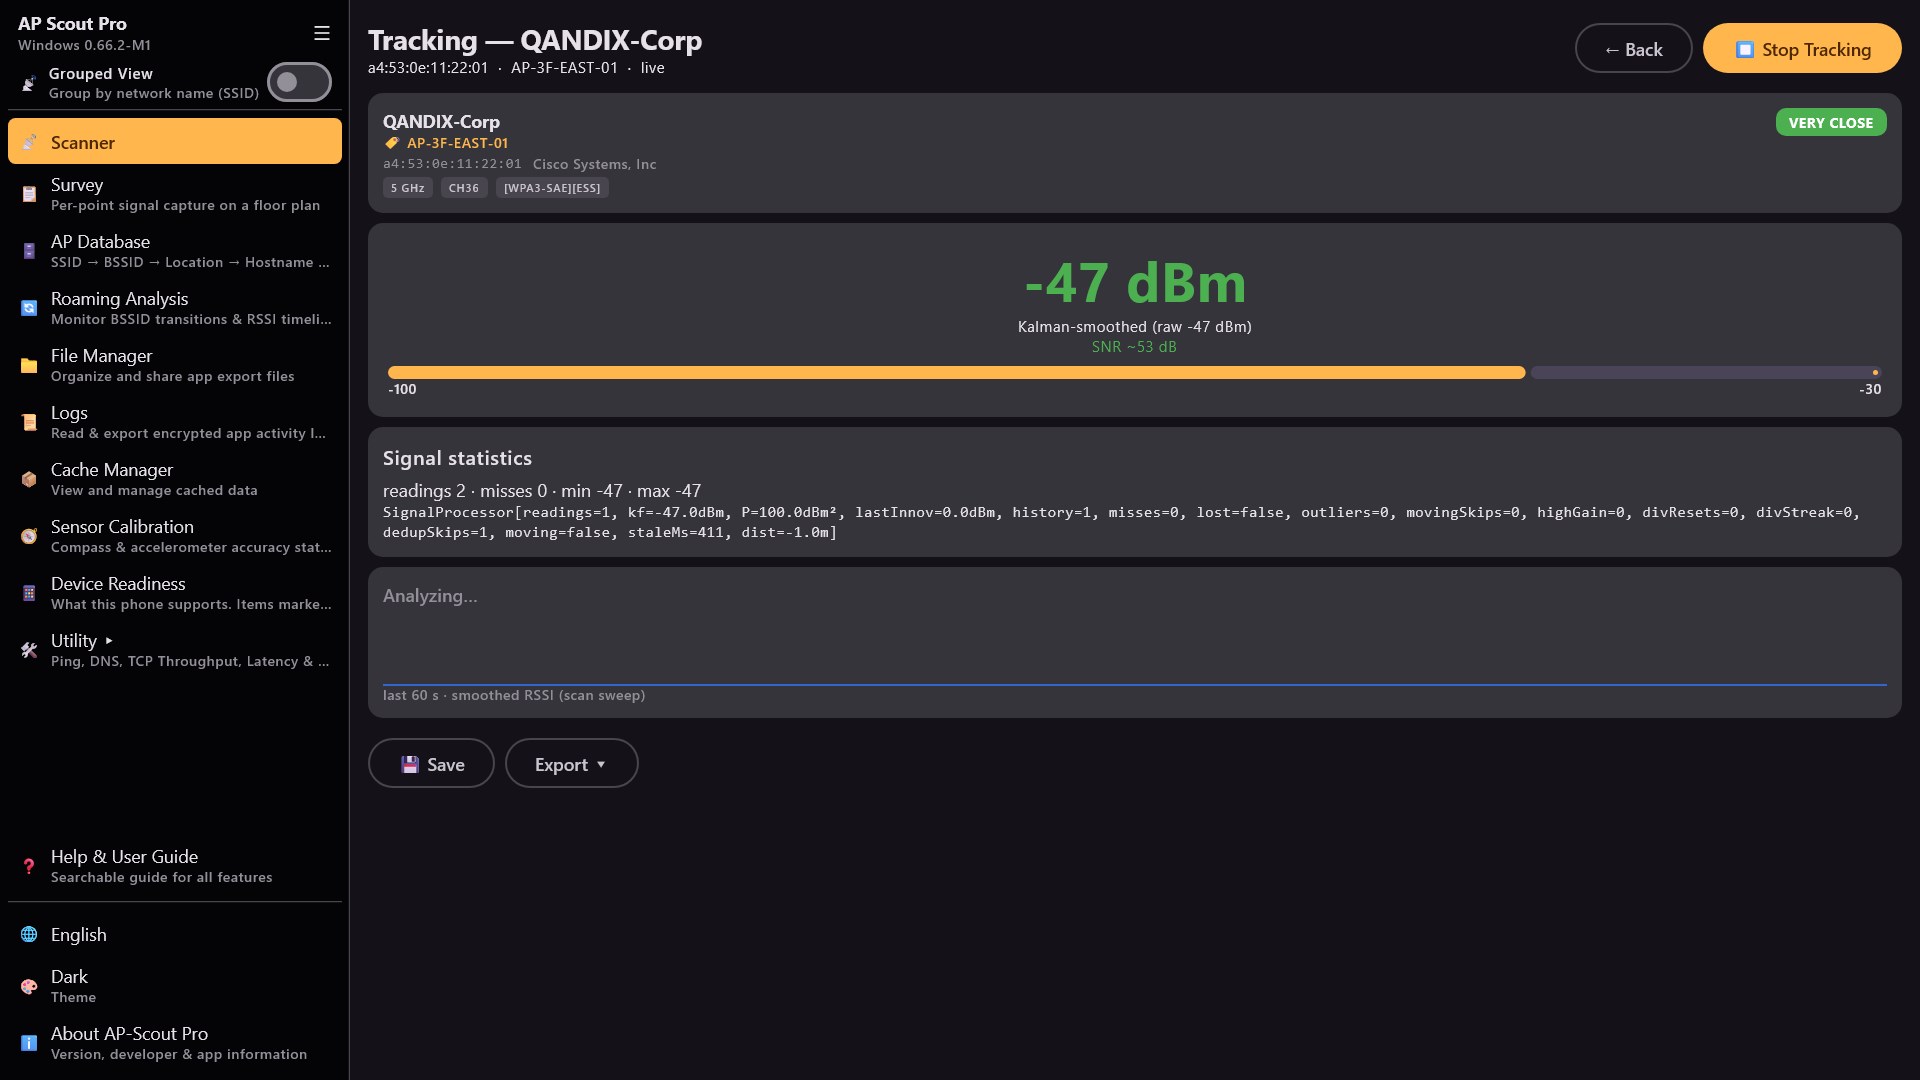Select Scanner in the sidebar
Image resolution: width=1920 pixels, height=1080 pixels.
(x=175, y=141)
